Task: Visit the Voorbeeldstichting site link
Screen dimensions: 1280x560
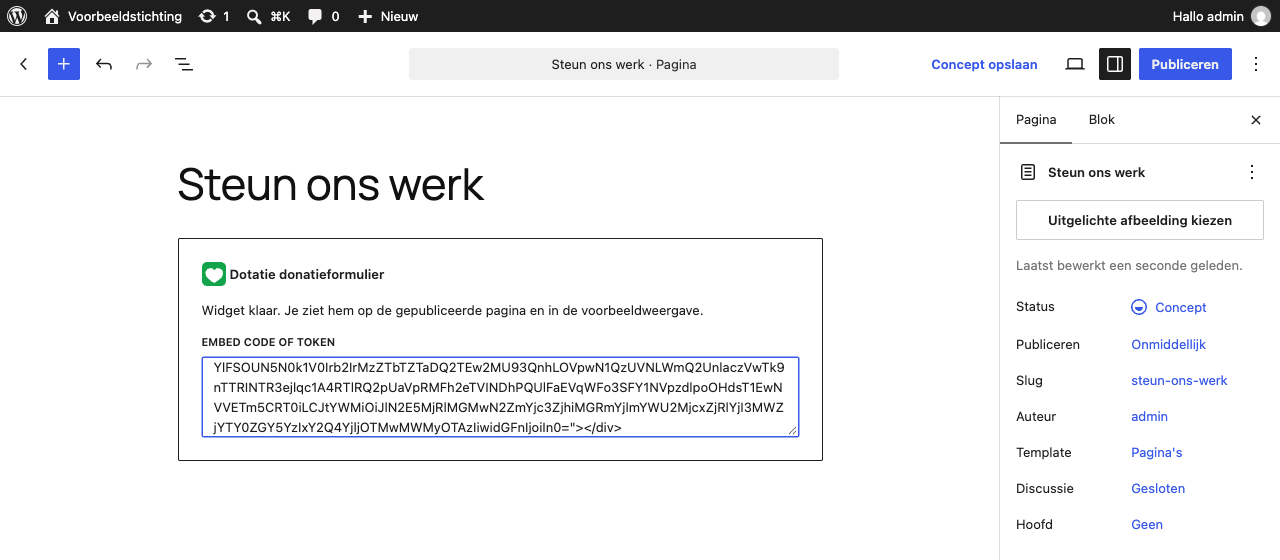Action: click(x=113, y=16)
